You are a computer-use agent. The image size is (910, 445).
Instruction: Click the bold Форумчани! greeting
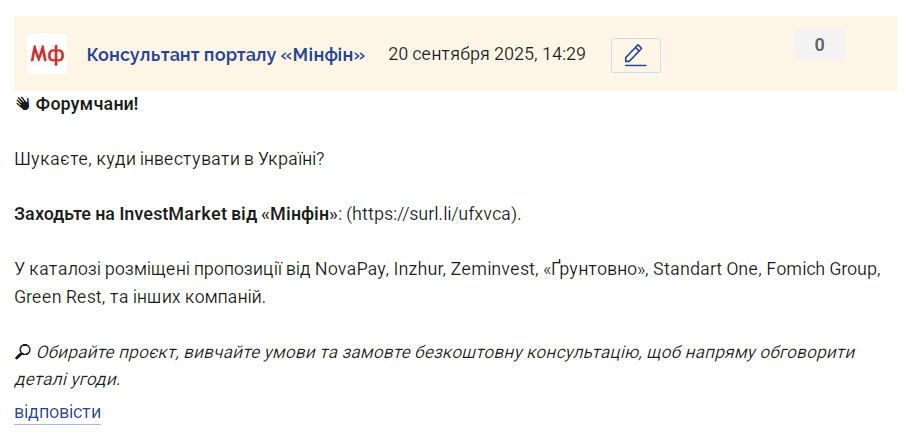point(87,105)
